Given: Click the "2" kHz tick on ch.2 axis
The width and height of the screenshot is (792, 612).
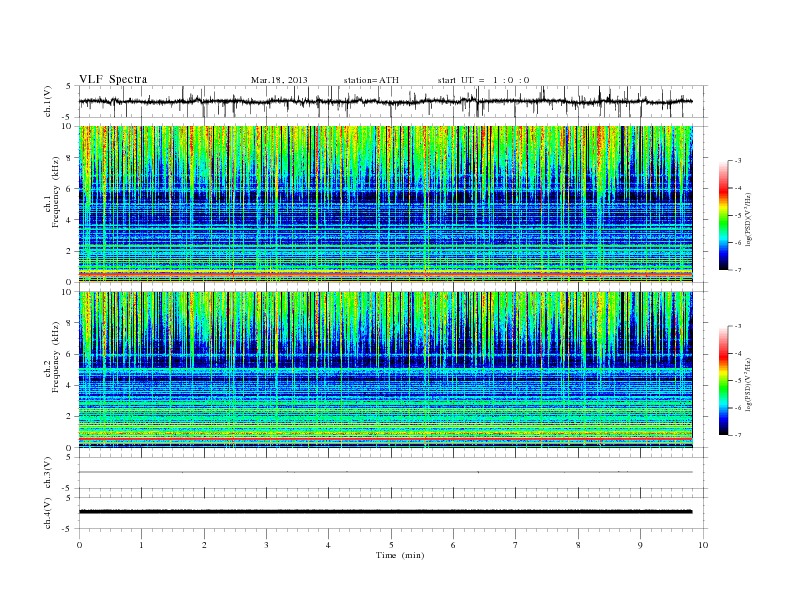Looking at the screenshot, I should tap(70, 417).
